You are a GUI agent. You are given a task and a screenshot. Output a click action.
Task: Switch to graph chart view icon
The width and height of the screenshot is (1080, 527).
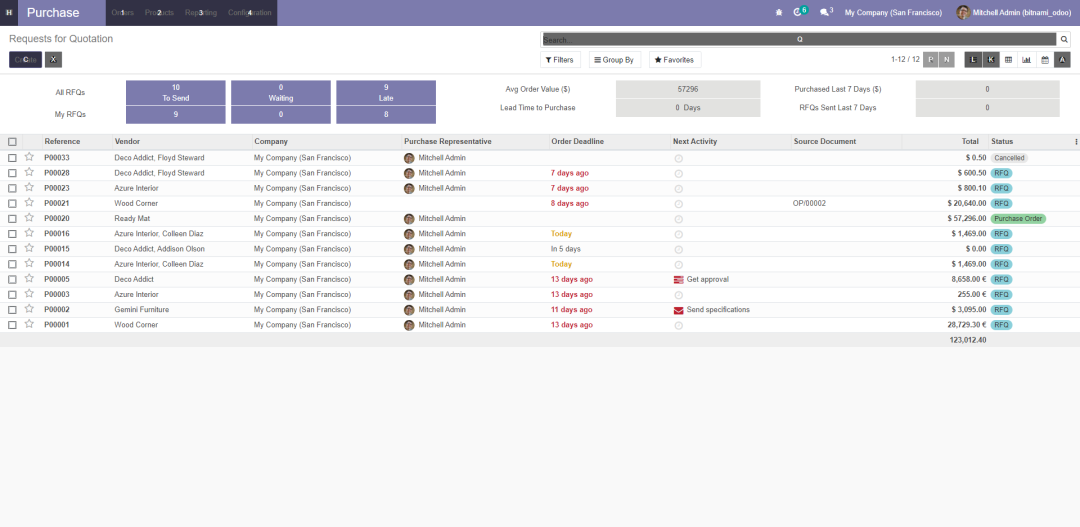pos(1026,60)
